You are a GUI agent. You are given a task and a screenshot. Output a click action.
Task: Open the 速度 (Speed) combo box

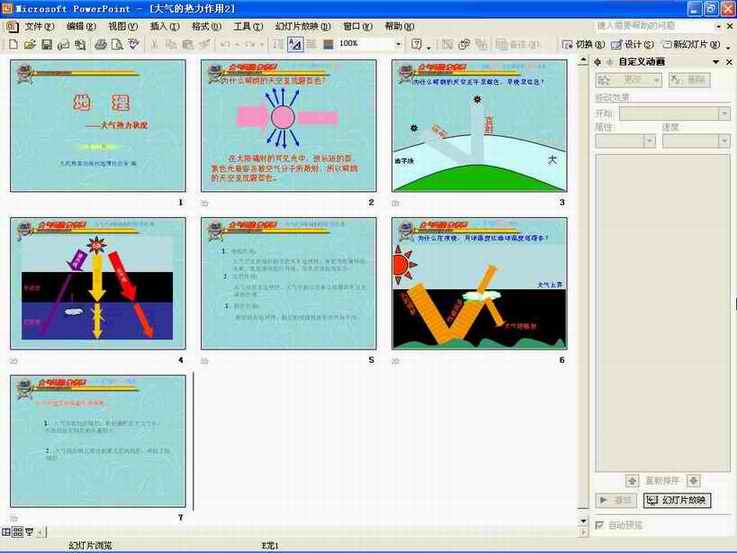point(696,141)
